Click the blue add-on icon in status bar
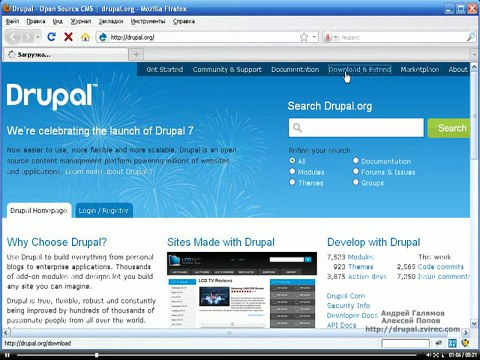This screenshot has height=360, width=480. coord(452,343)
